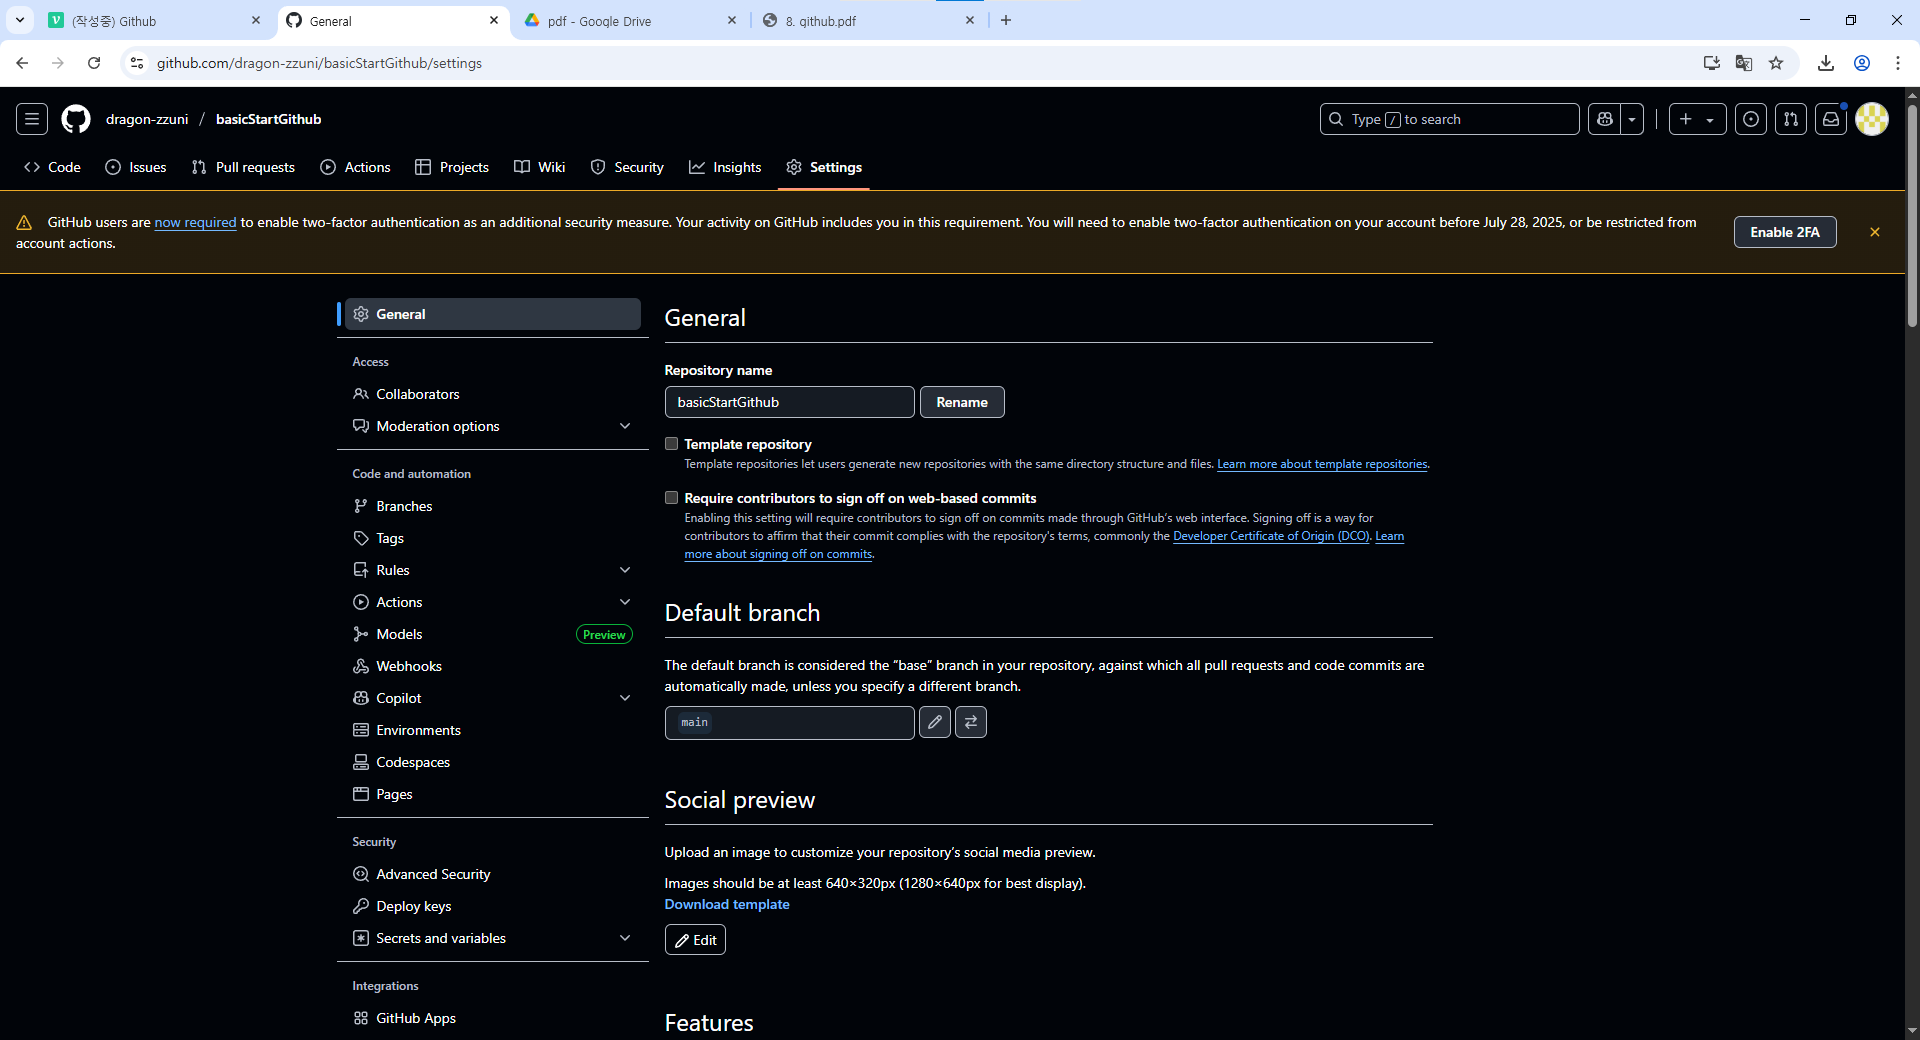Open Collaborators settings page
Viewport: 1920px width, 1040px height.
click(493, 394)
